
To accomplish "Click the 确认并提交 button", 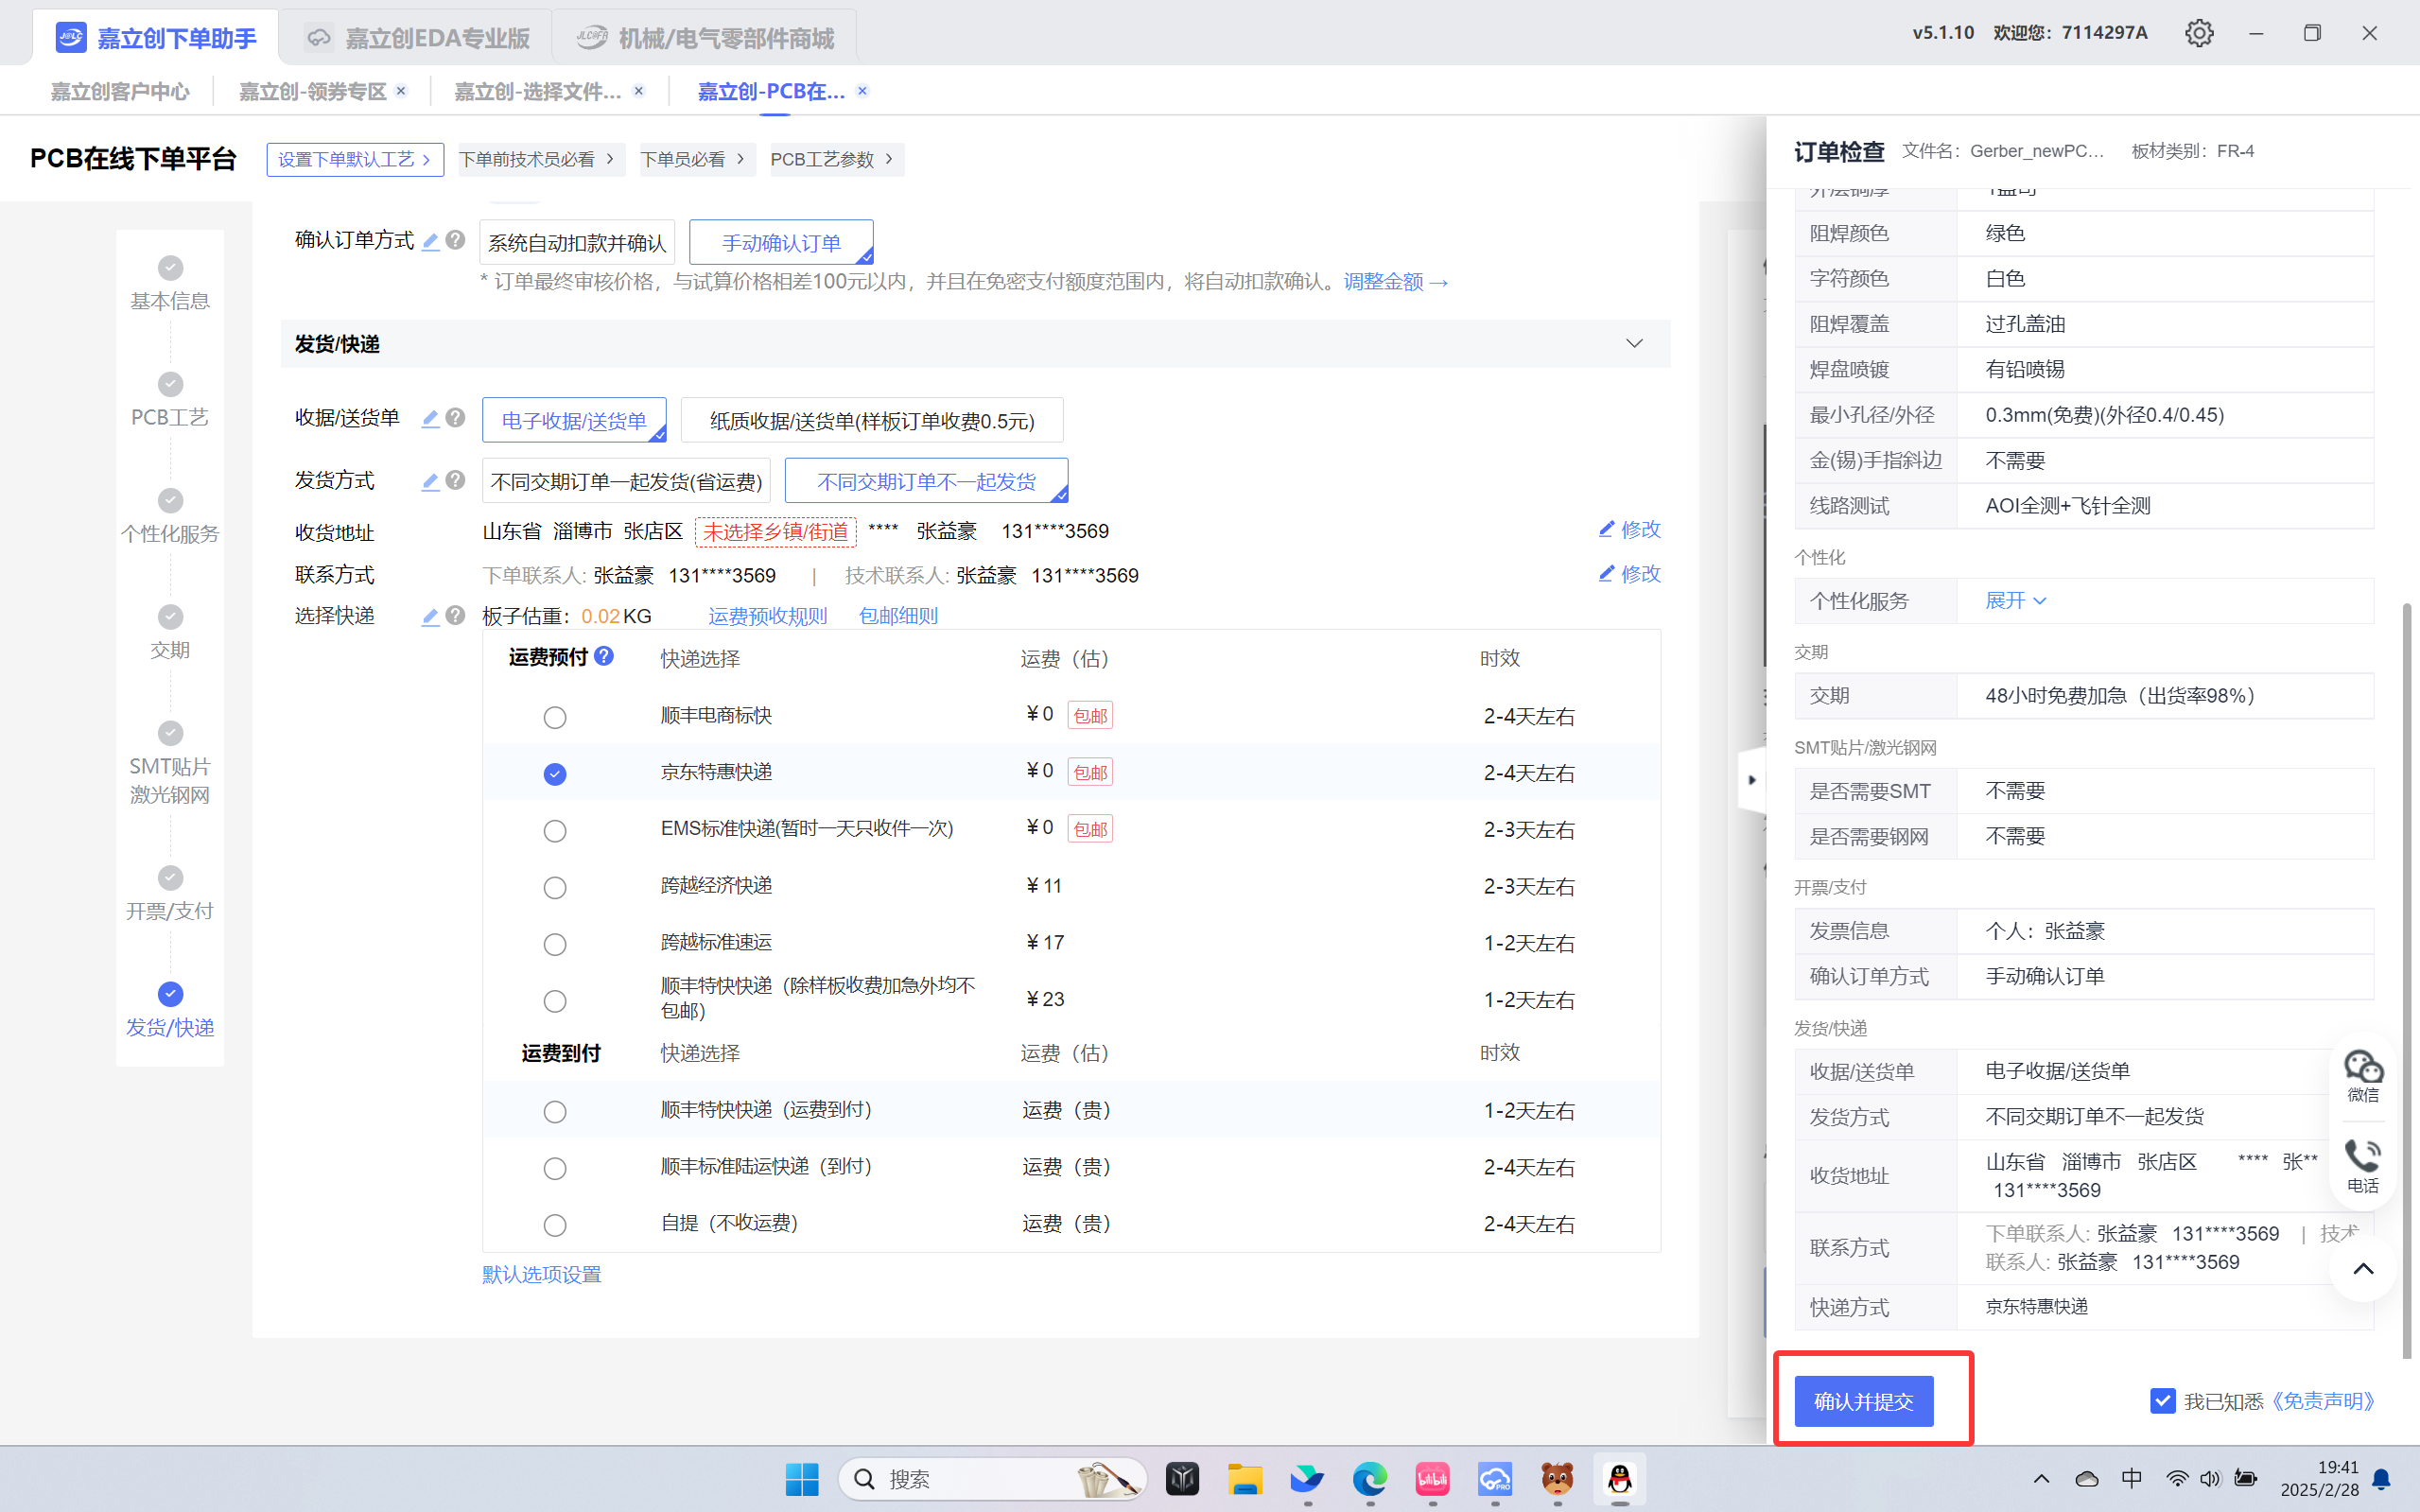I will pos(1863,1400).
